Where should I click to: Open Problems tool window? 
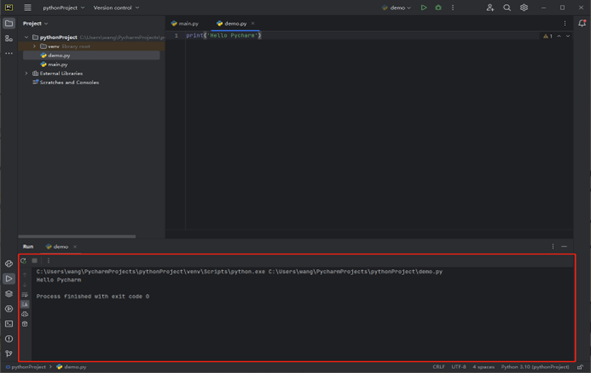coord(9,339)
